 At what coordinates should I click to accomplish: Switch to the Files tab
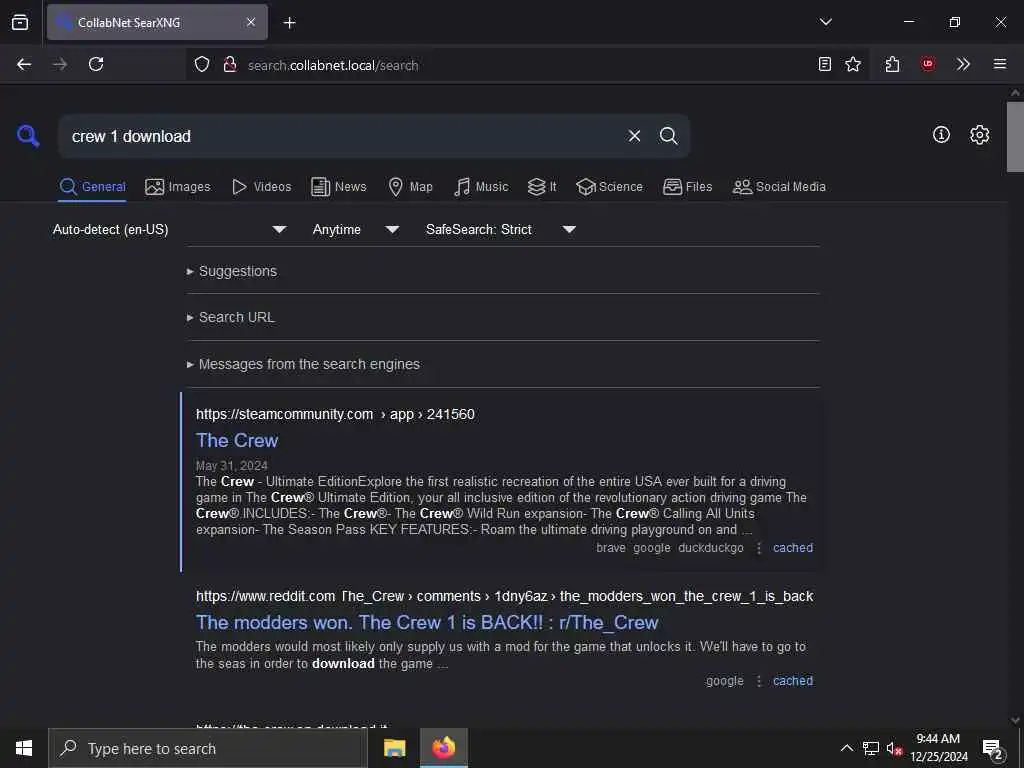tap(687, 187)
